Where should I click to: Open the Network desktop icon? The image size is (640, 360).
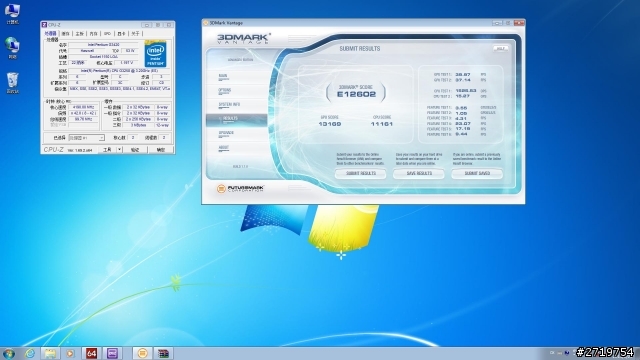point(12,48)
